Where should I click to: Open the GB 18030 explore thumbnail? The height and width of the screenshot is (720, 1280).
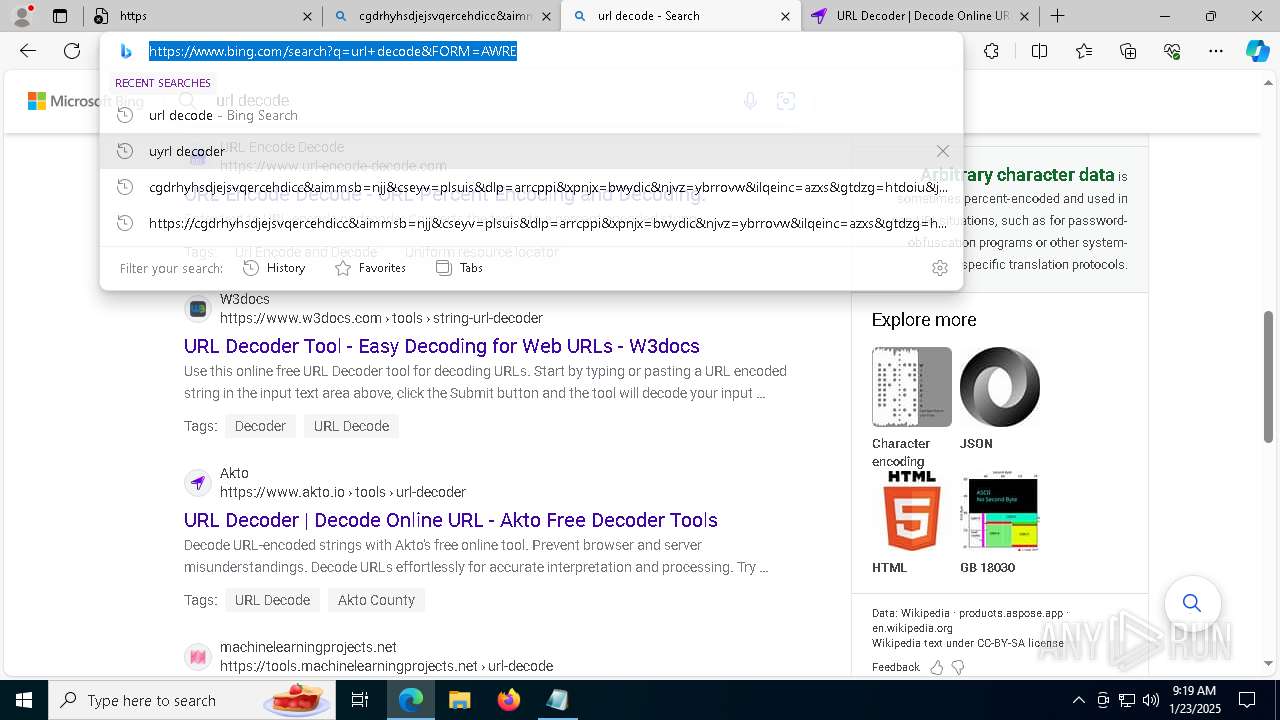[1000, 511]
